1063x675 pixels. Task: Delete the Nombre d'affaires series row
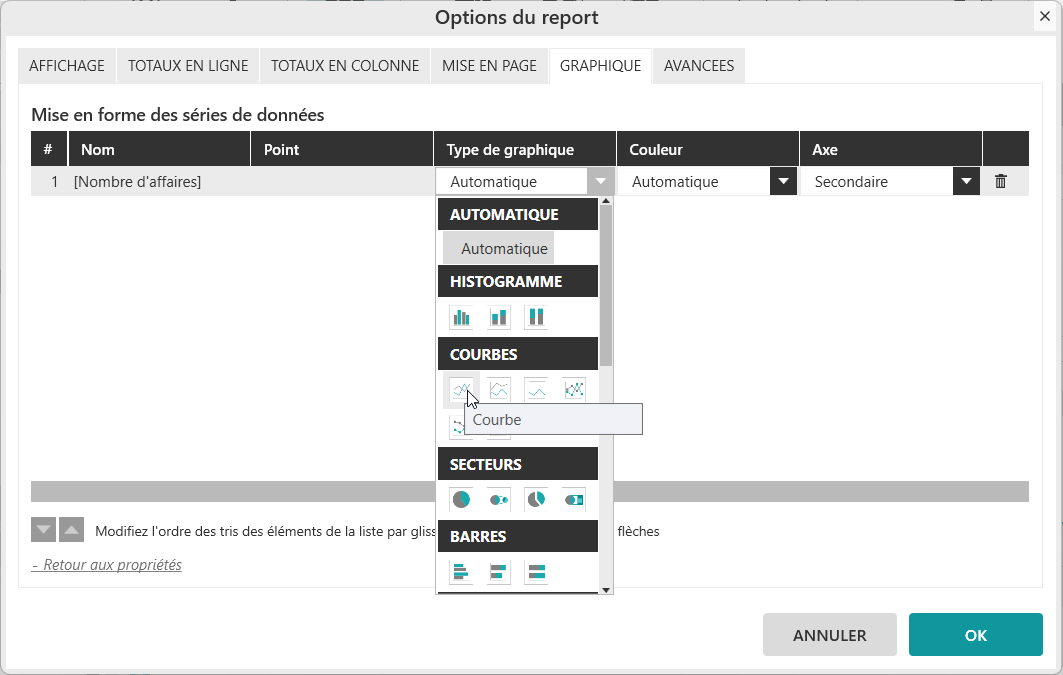pos(1000,182)
